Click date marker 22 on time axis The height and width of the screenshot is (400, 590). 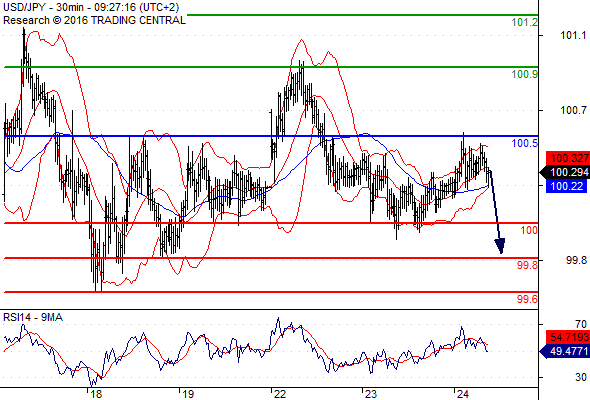pyautogui.click(x=280, y=394)
